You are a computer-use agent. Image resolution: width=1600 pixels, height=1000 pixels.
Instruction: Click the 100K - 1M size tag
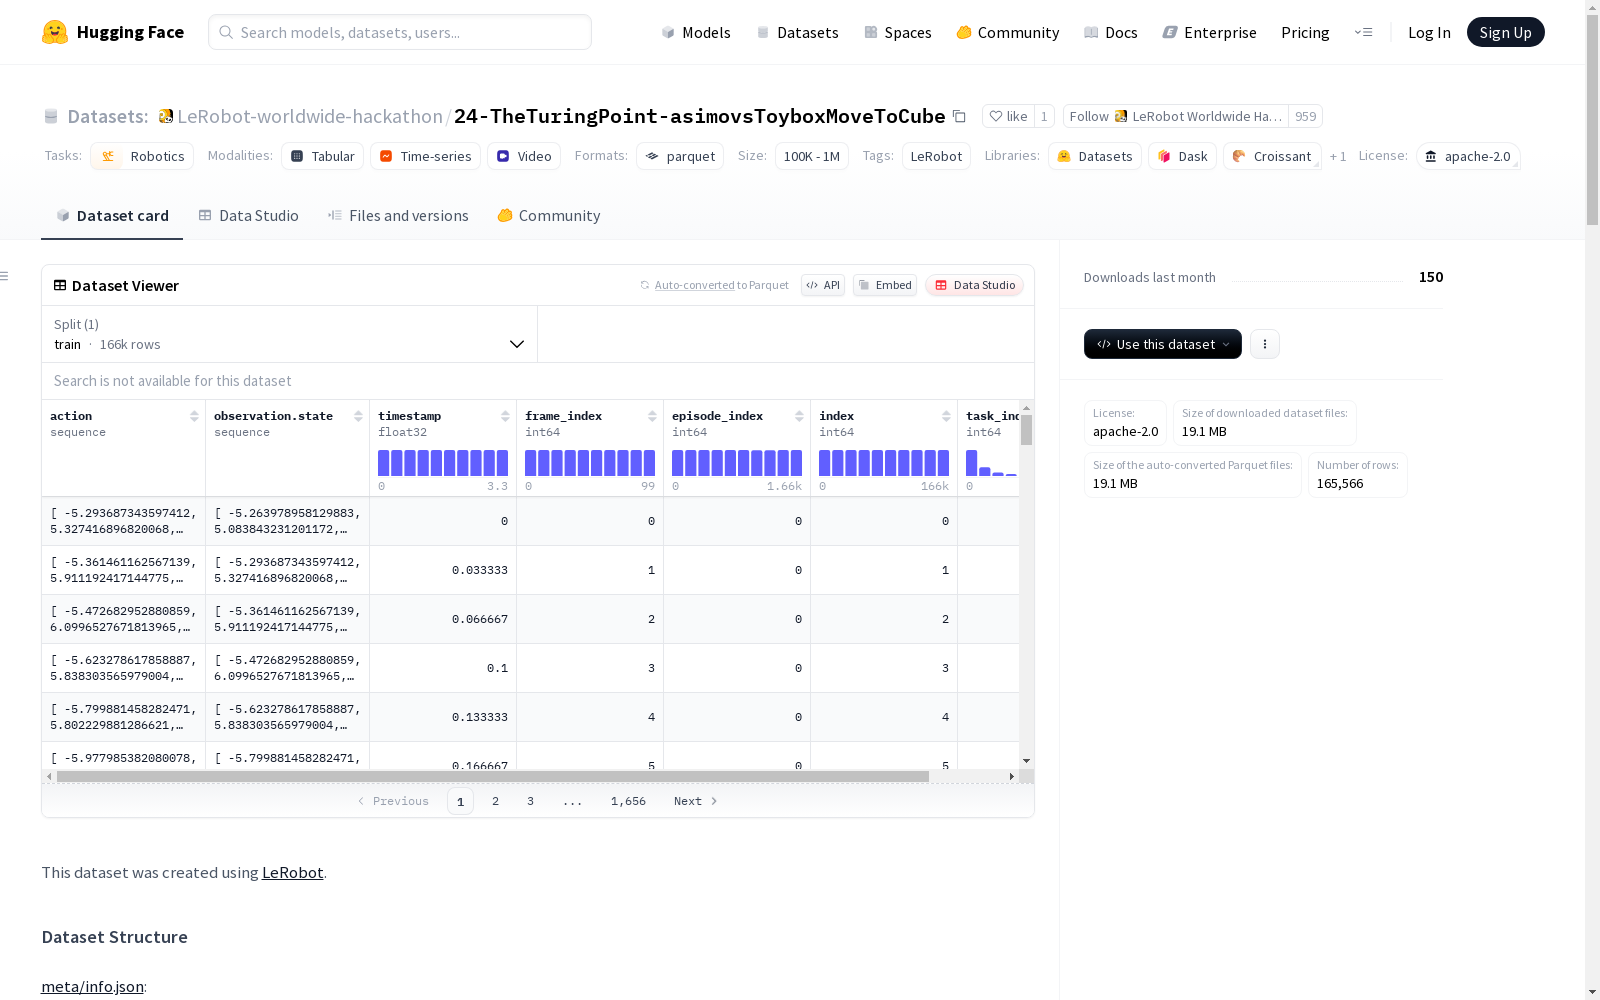(x=811, y=156)
